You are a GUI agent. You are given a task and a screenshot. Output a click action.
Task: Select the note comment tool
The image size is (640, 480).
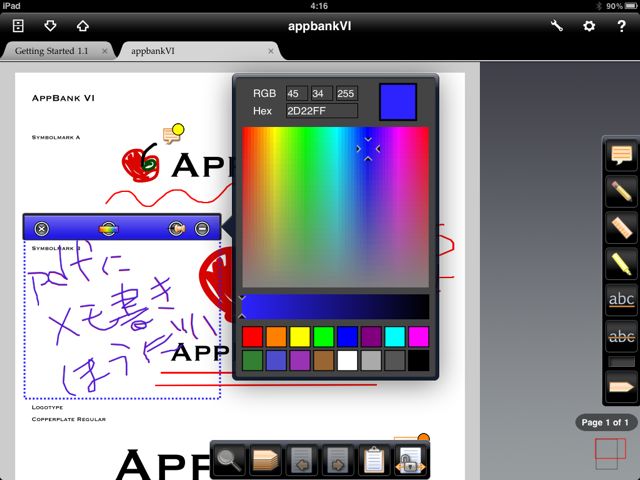tap(621, 155)
